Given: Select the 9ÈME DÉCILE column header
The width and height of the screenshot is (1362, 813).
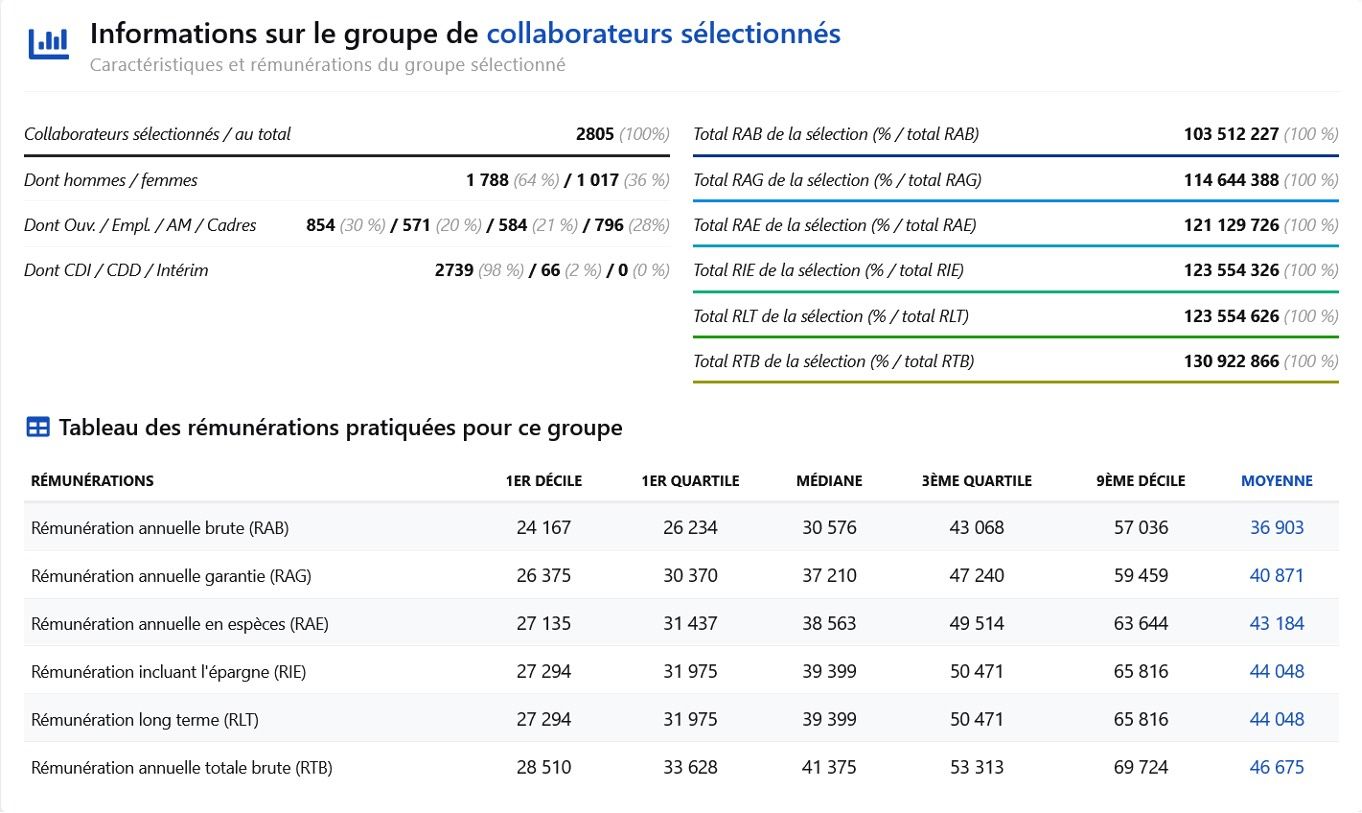Looking at the screenshot, I should (x=1141, y=481).
